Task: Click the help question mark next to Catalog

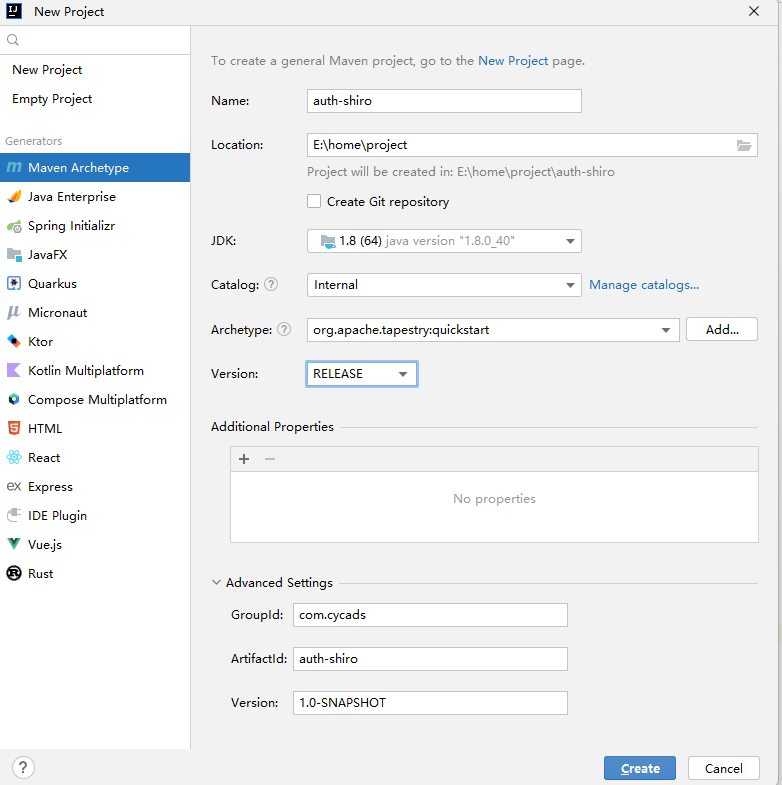Action: coord(271,285)
